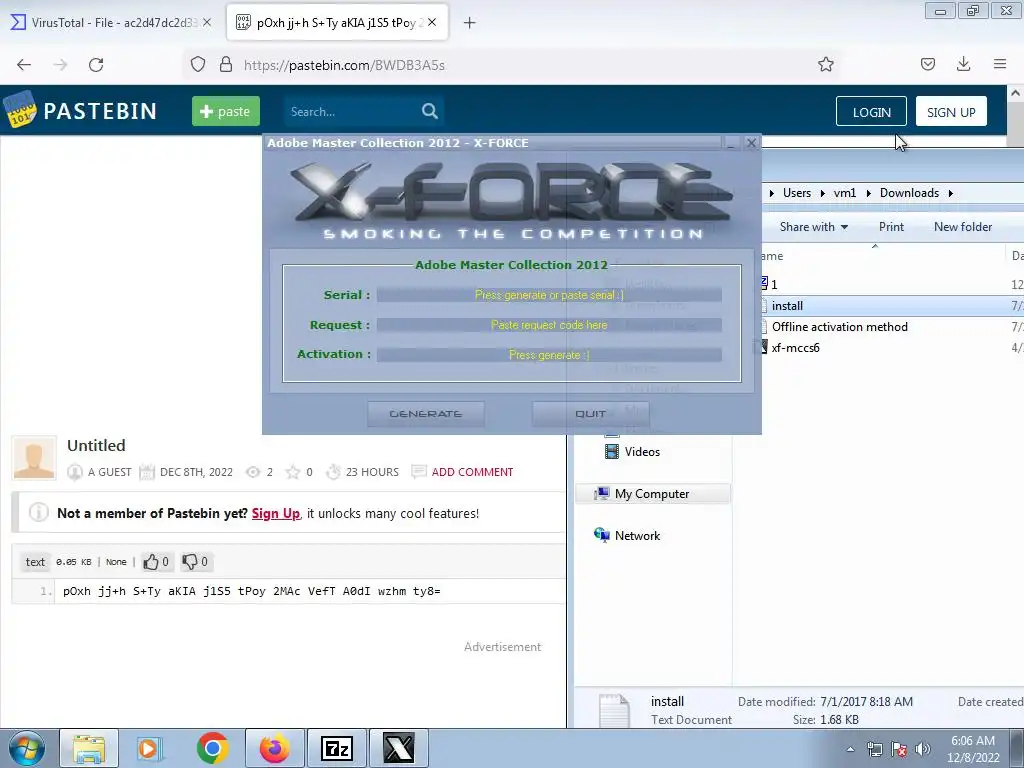The width and height of the screenshot is (1024, 768).
Task: Open the media player taskbar icon
Action: pos(150,748)
